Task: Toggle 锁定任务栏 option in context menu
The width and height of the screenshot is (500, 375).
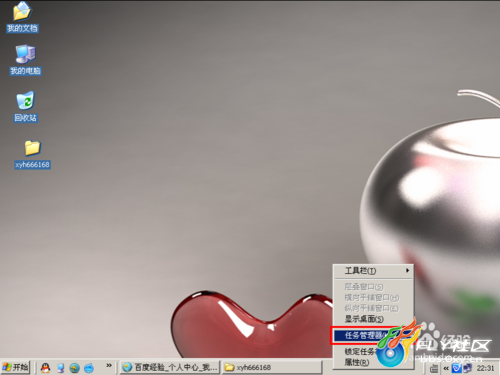Action: point(361,351)
